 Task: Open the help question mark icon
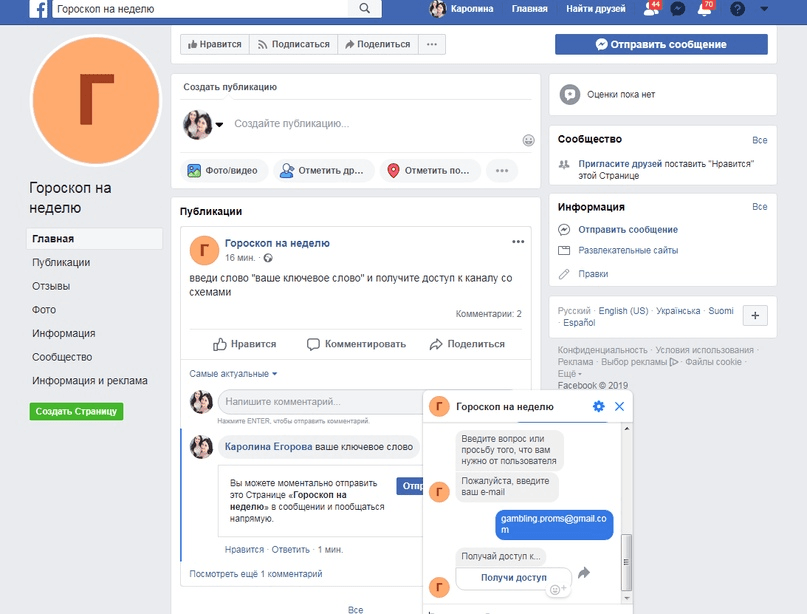(737, 9)
